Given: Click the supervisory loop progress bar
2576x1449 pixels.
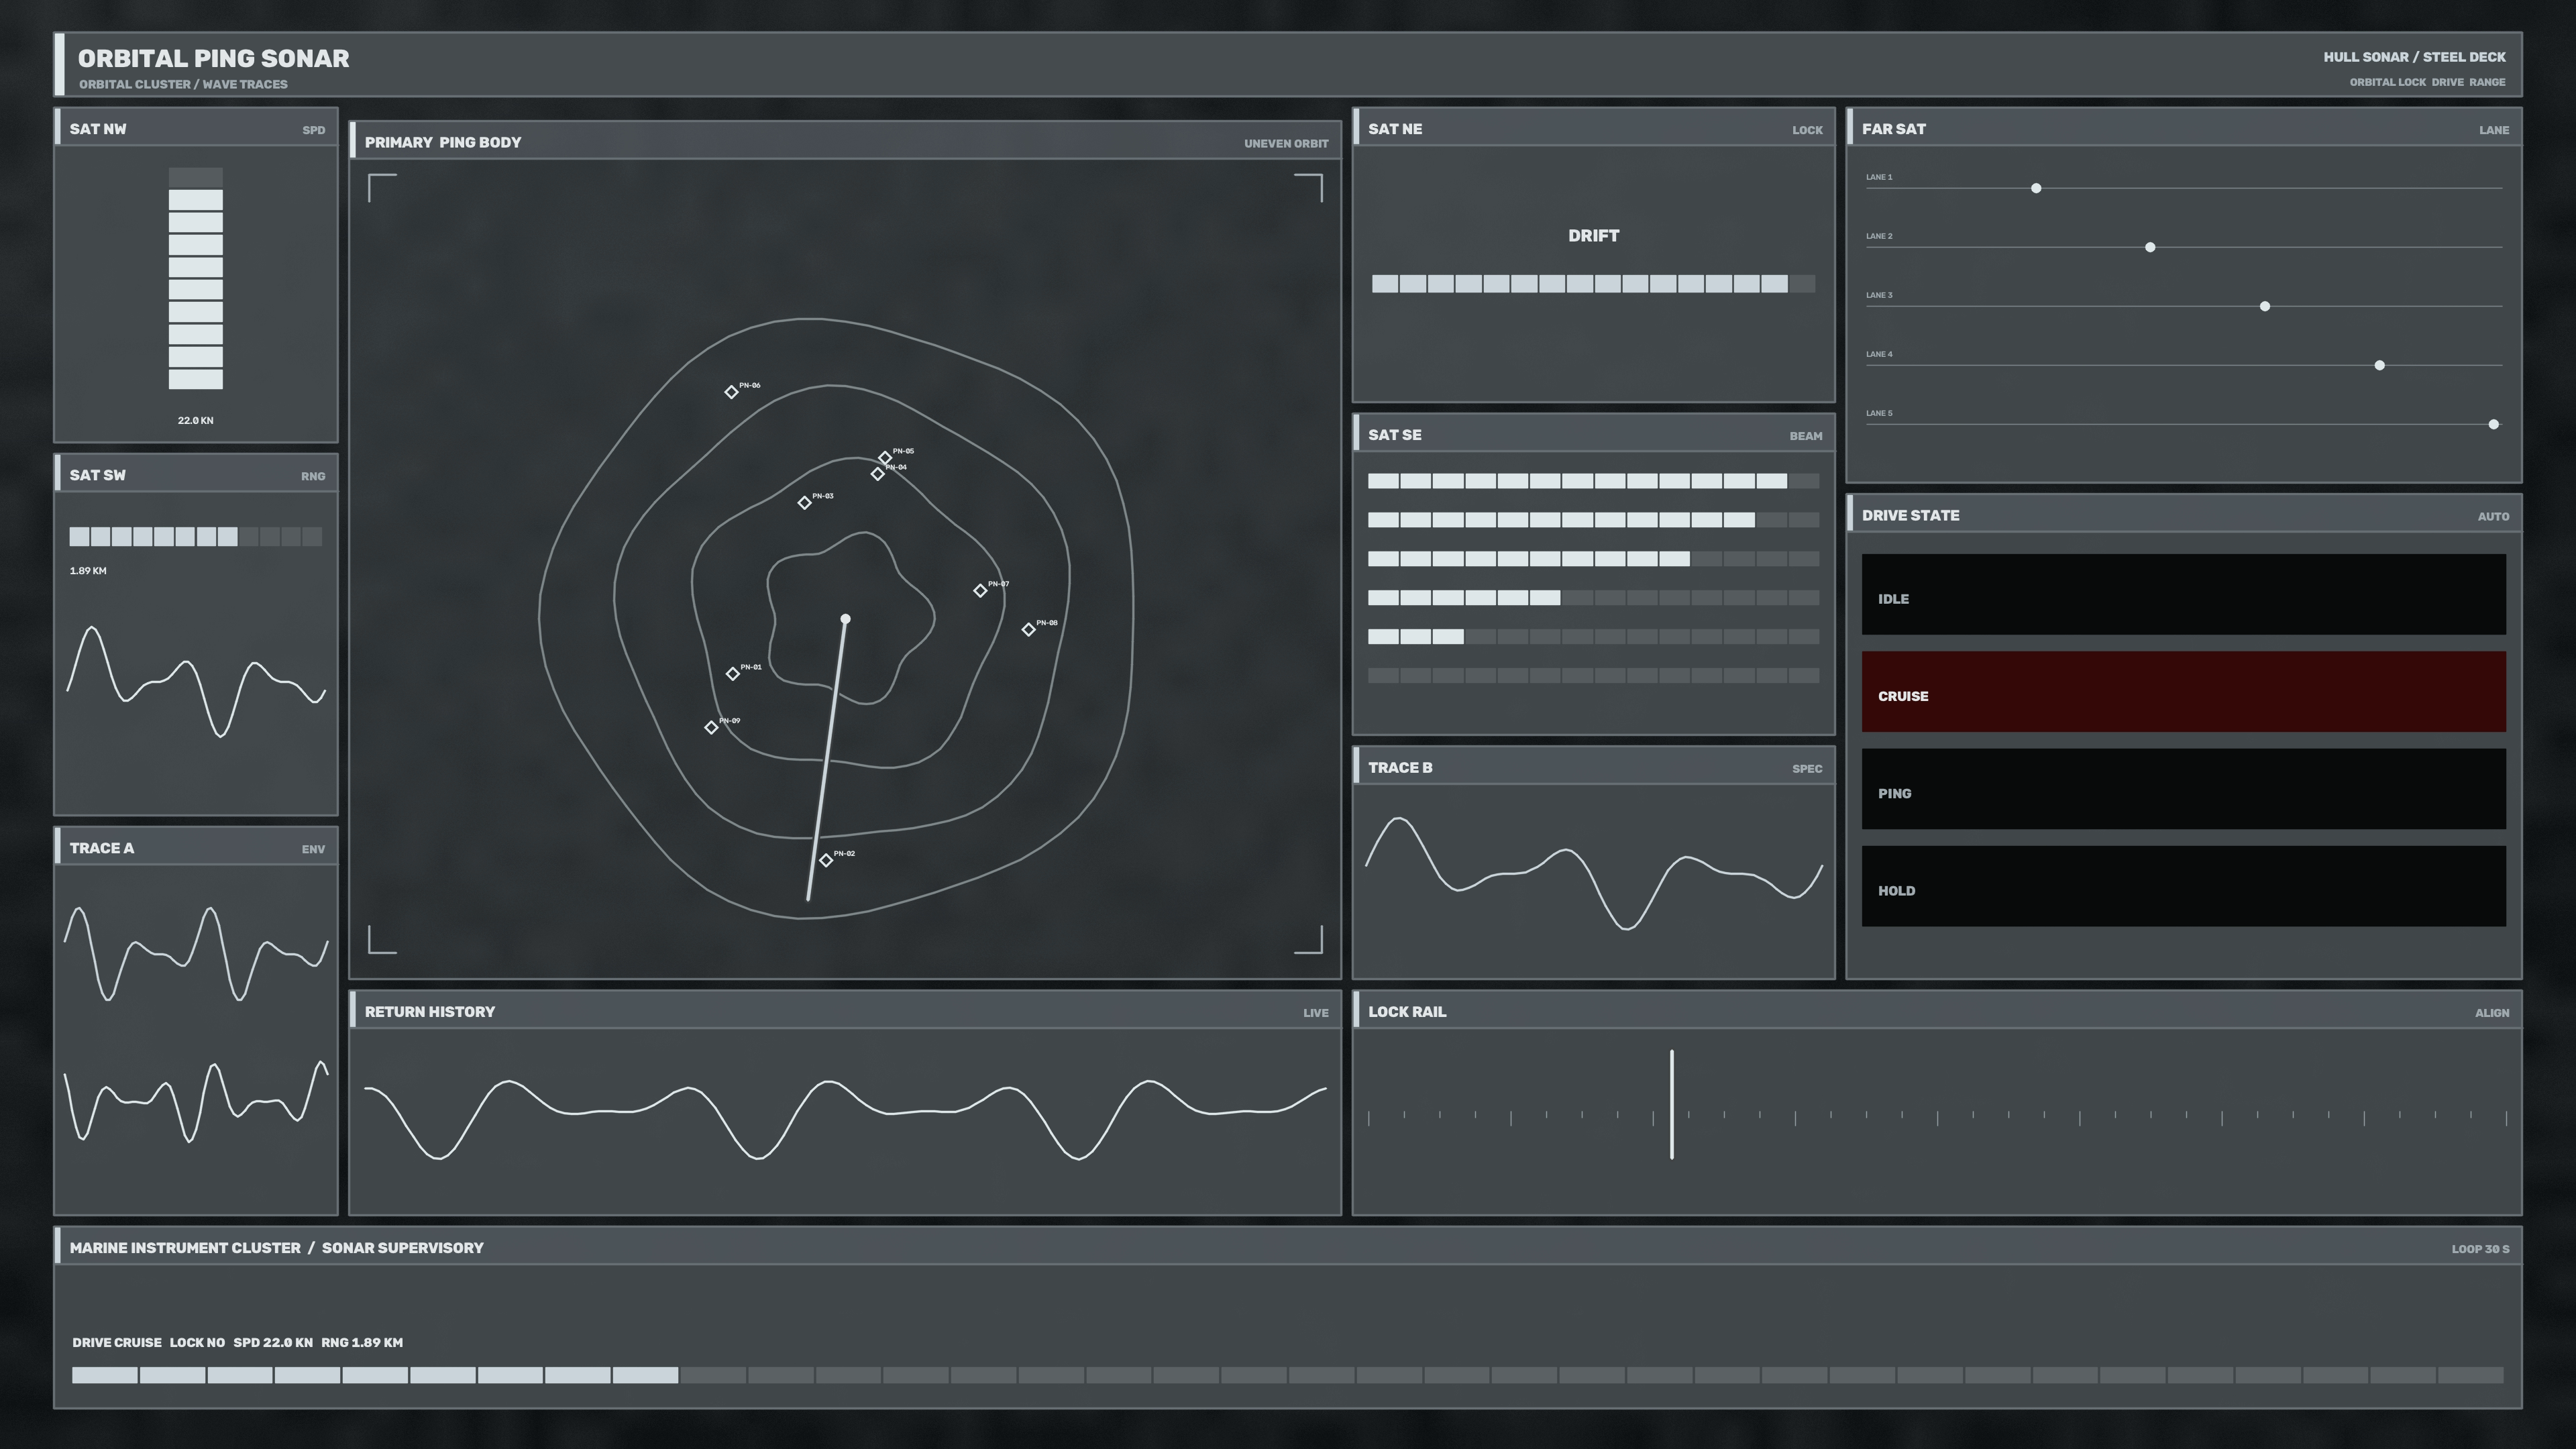Looking at the screenshot, I should (1288, 1376).
